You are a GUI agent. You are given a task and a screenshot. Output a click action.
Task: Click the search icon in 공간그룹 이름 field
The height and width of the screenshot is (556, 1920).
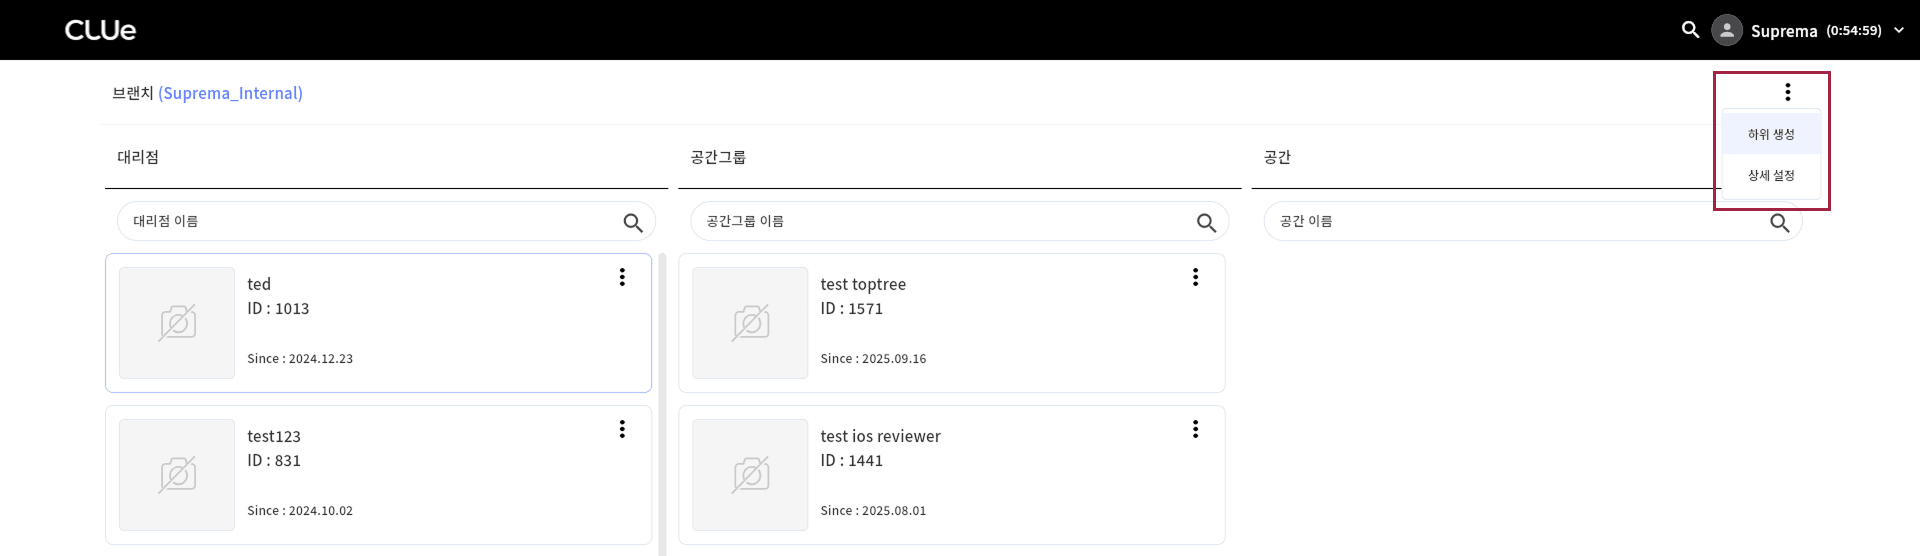[1206, 222]
